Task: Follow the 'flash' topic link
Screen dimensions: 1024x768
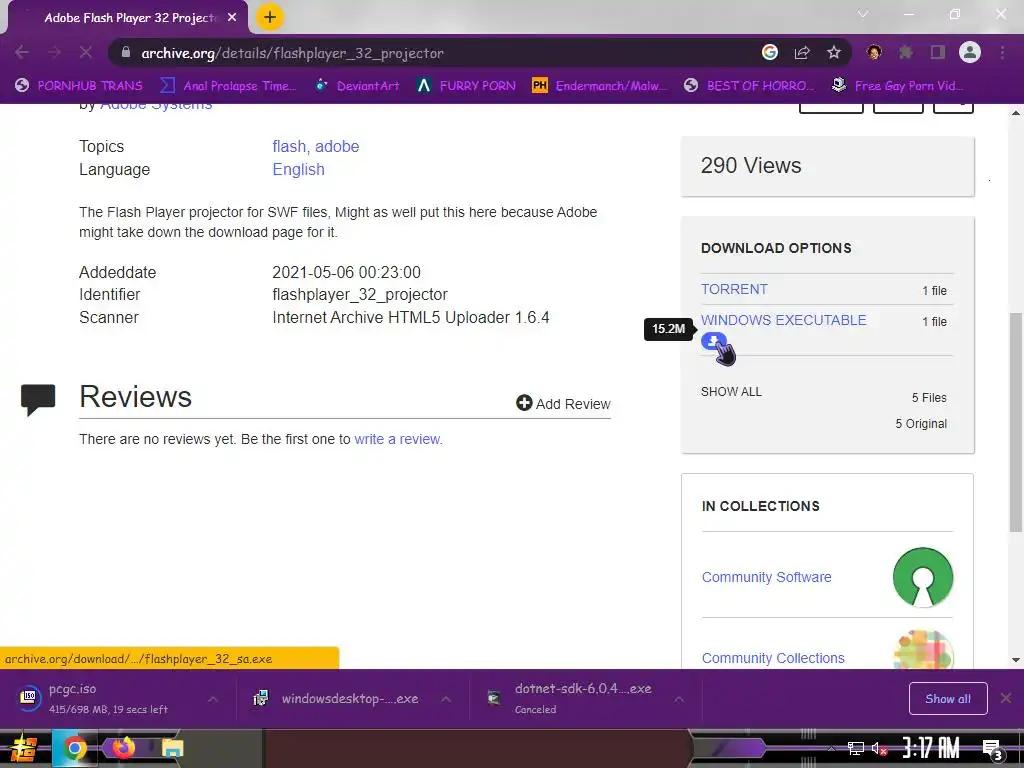Action: tap(289, 146)
